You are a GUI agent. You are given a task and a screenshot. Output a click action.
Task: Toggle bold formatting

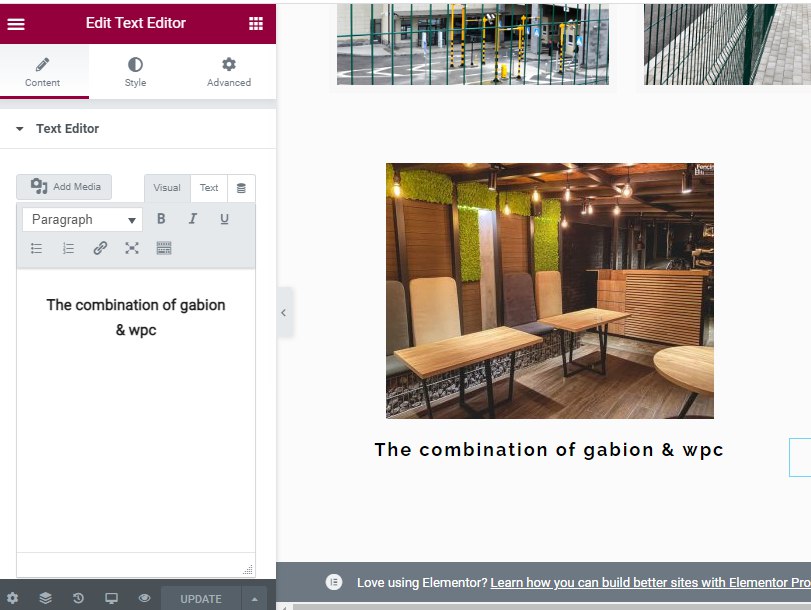pyautogui.click(x=161, y=219)
